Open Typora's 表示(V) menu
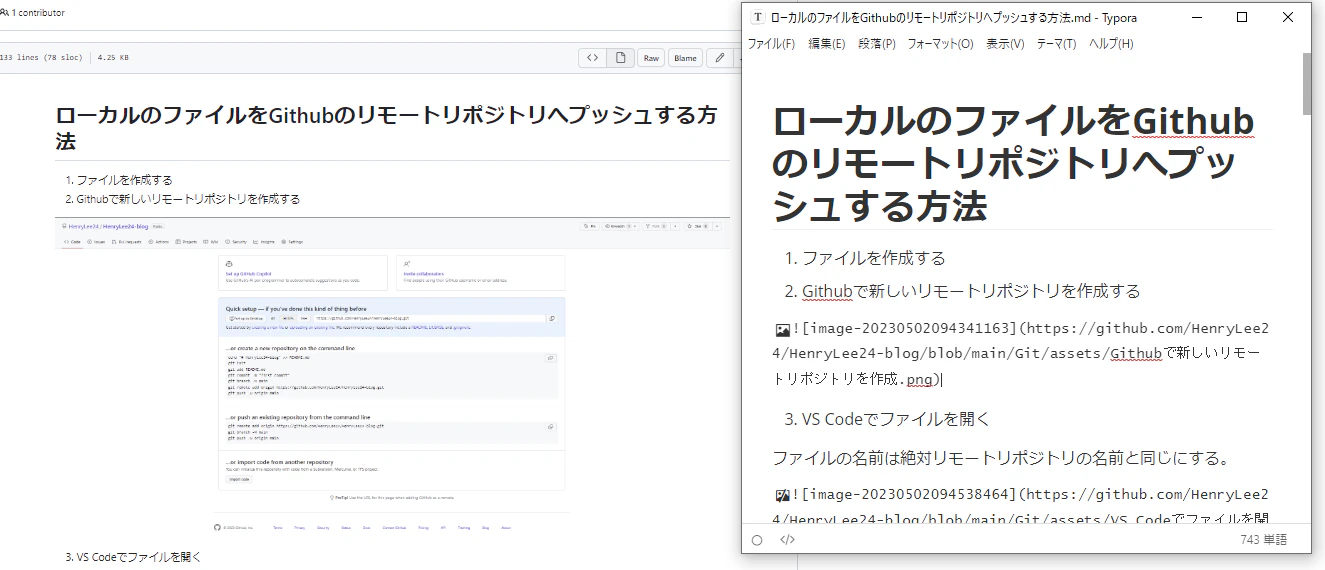This screenshot has height=570, width=1325. coord(1005,44)
